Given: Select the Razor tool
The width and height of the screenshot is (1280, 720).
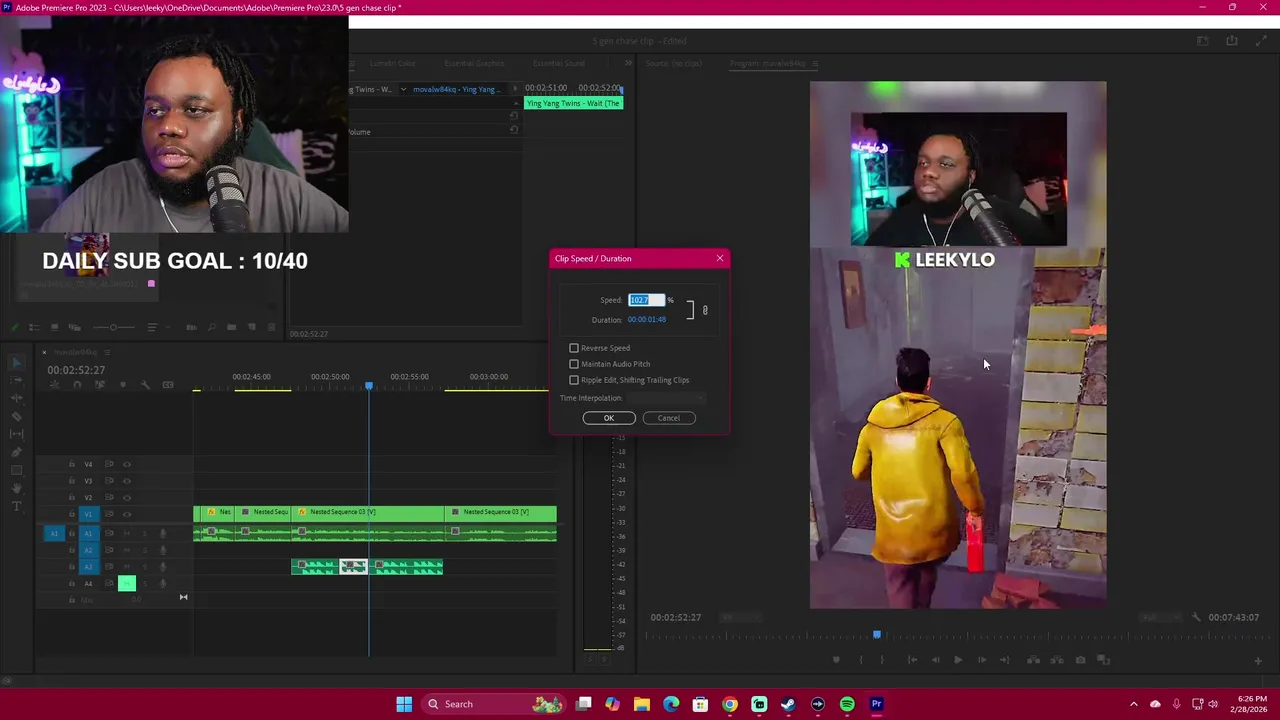Looking at the screenshot, I should pyautogui.click(x=16, y=416).
